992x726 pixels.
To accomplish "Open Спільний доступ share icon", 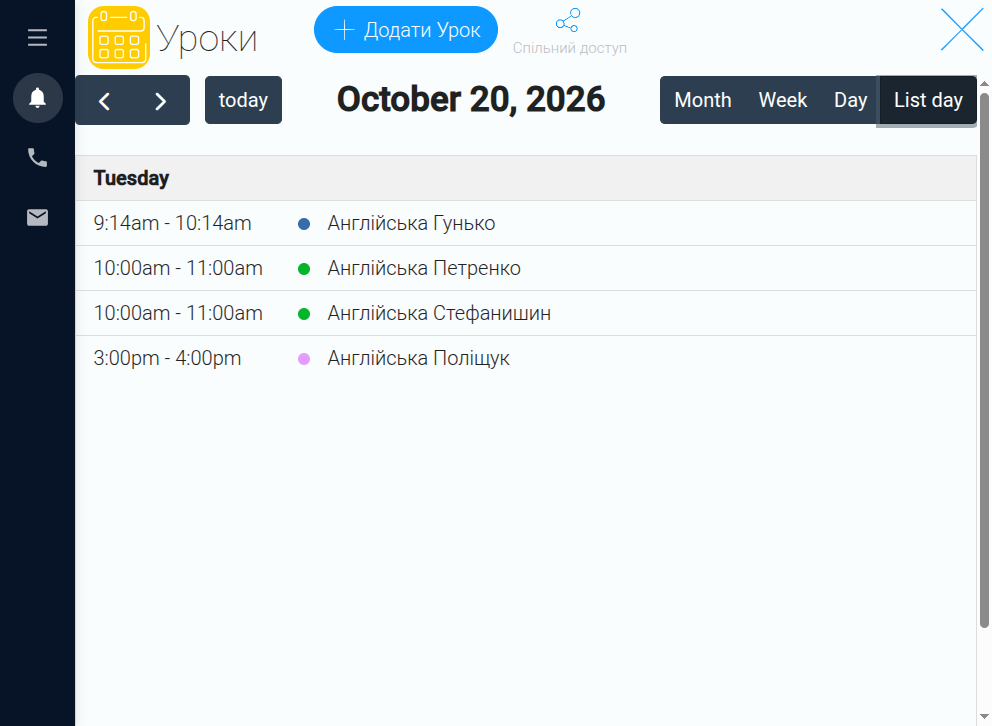I will 568,20.
